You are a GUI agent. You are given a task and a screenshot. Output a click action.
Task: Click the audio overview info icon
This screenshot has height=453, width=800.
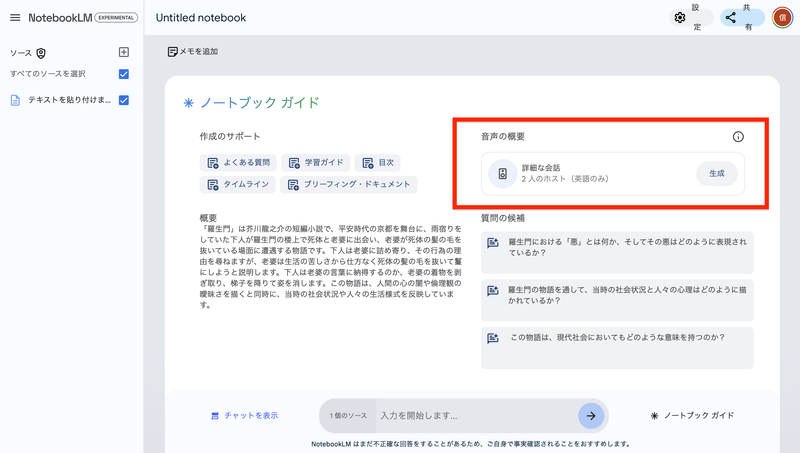click(x=738, y=136)
